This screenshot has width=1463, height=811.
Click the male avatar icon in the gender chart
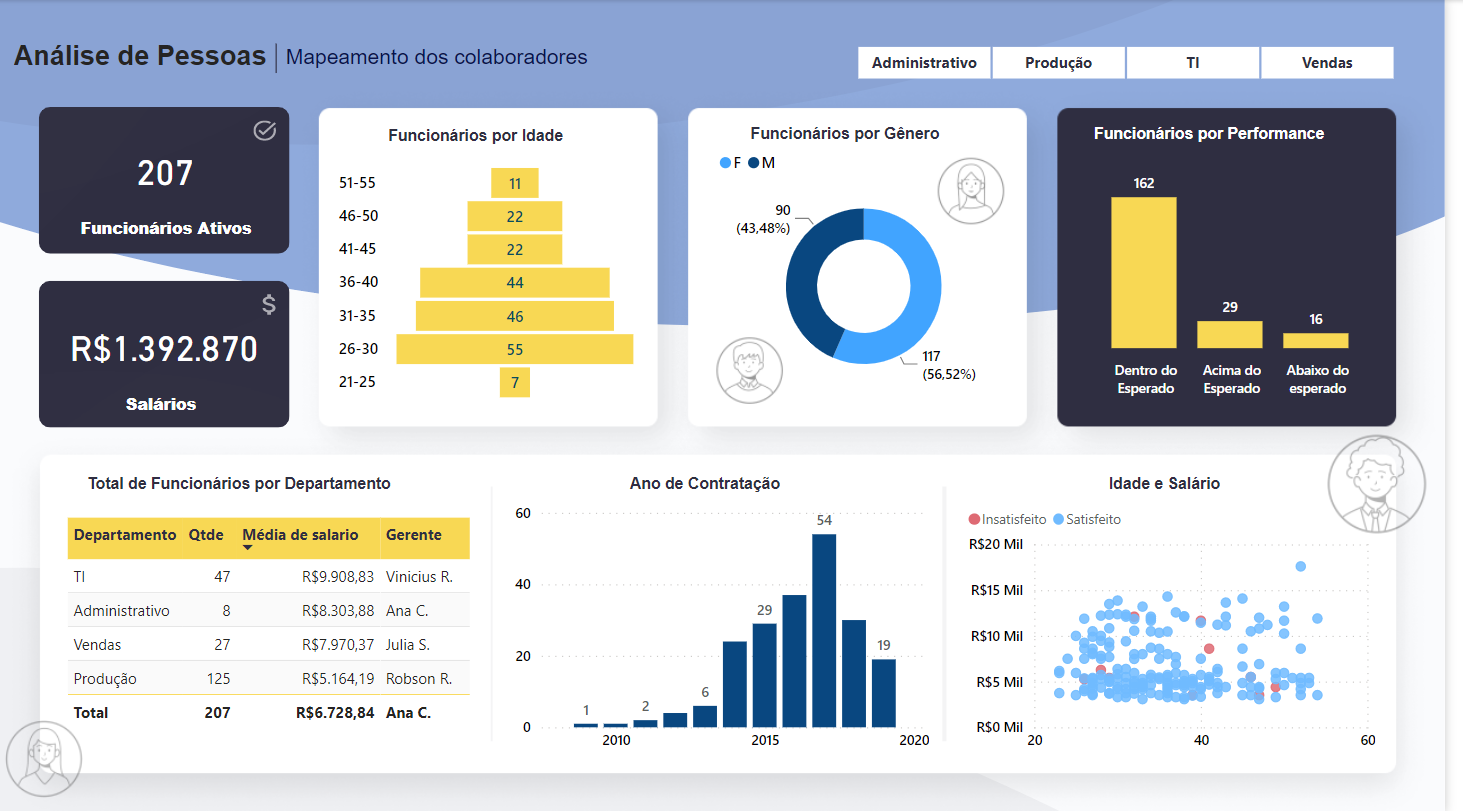(x=750, y=370)
